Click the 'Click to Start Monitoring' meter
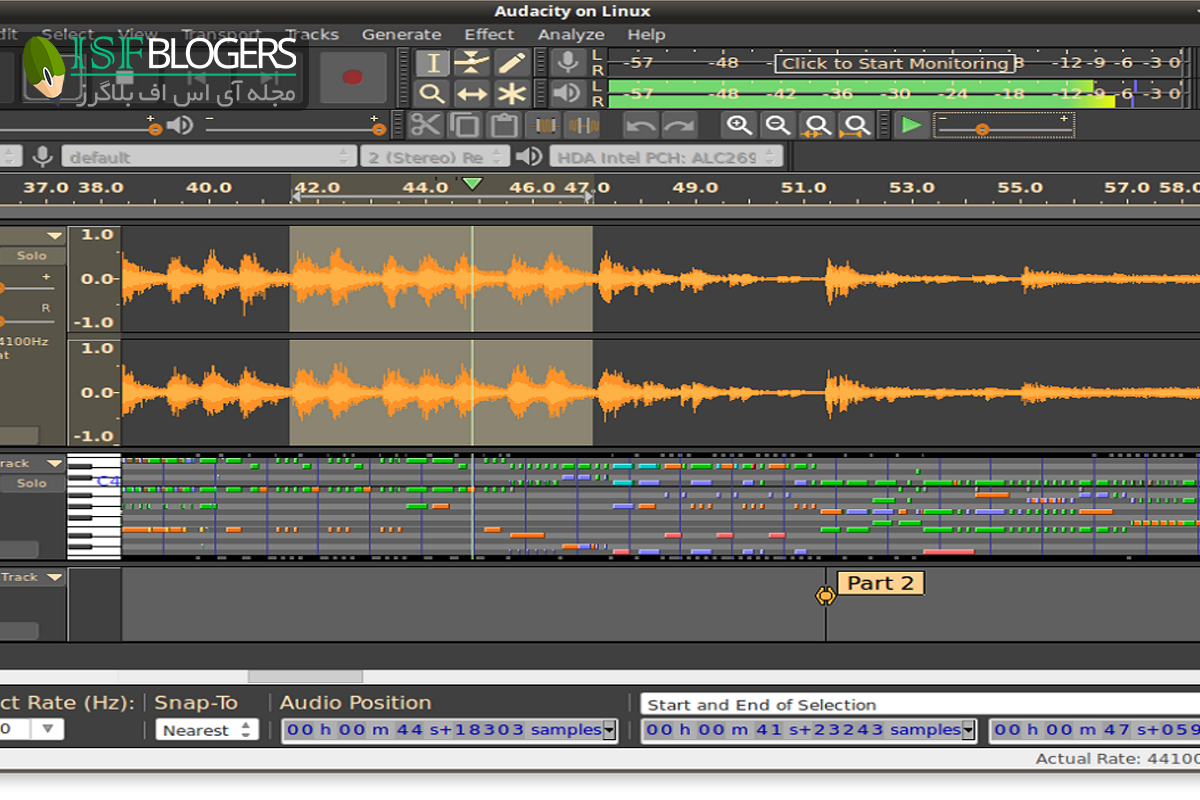 click(894, 63)
